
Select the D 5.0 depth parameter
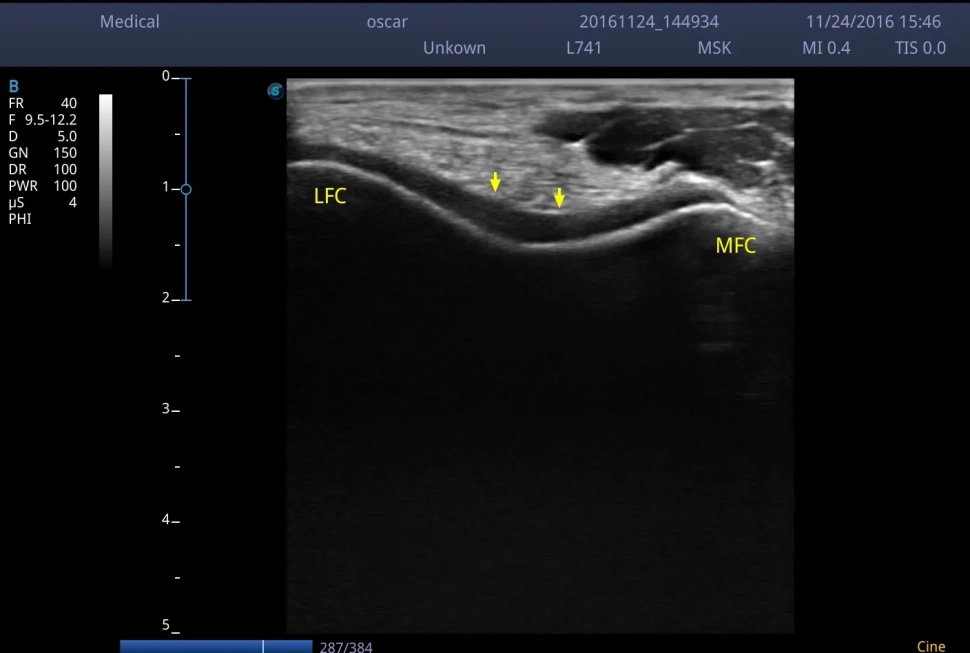coord(43,136)
